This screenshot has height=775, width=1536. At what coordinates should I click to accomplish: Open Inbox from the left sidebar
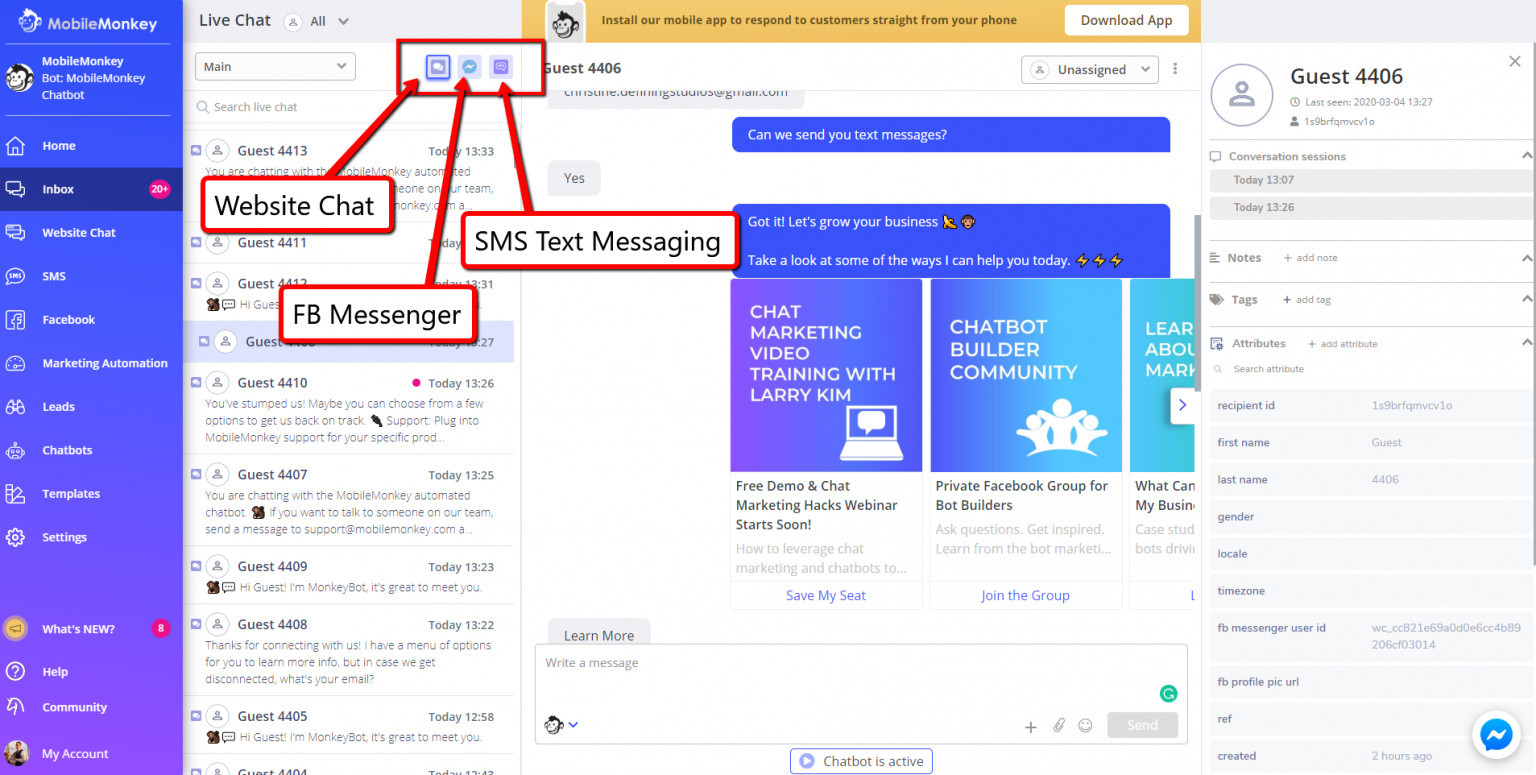[x=58, y=189]
